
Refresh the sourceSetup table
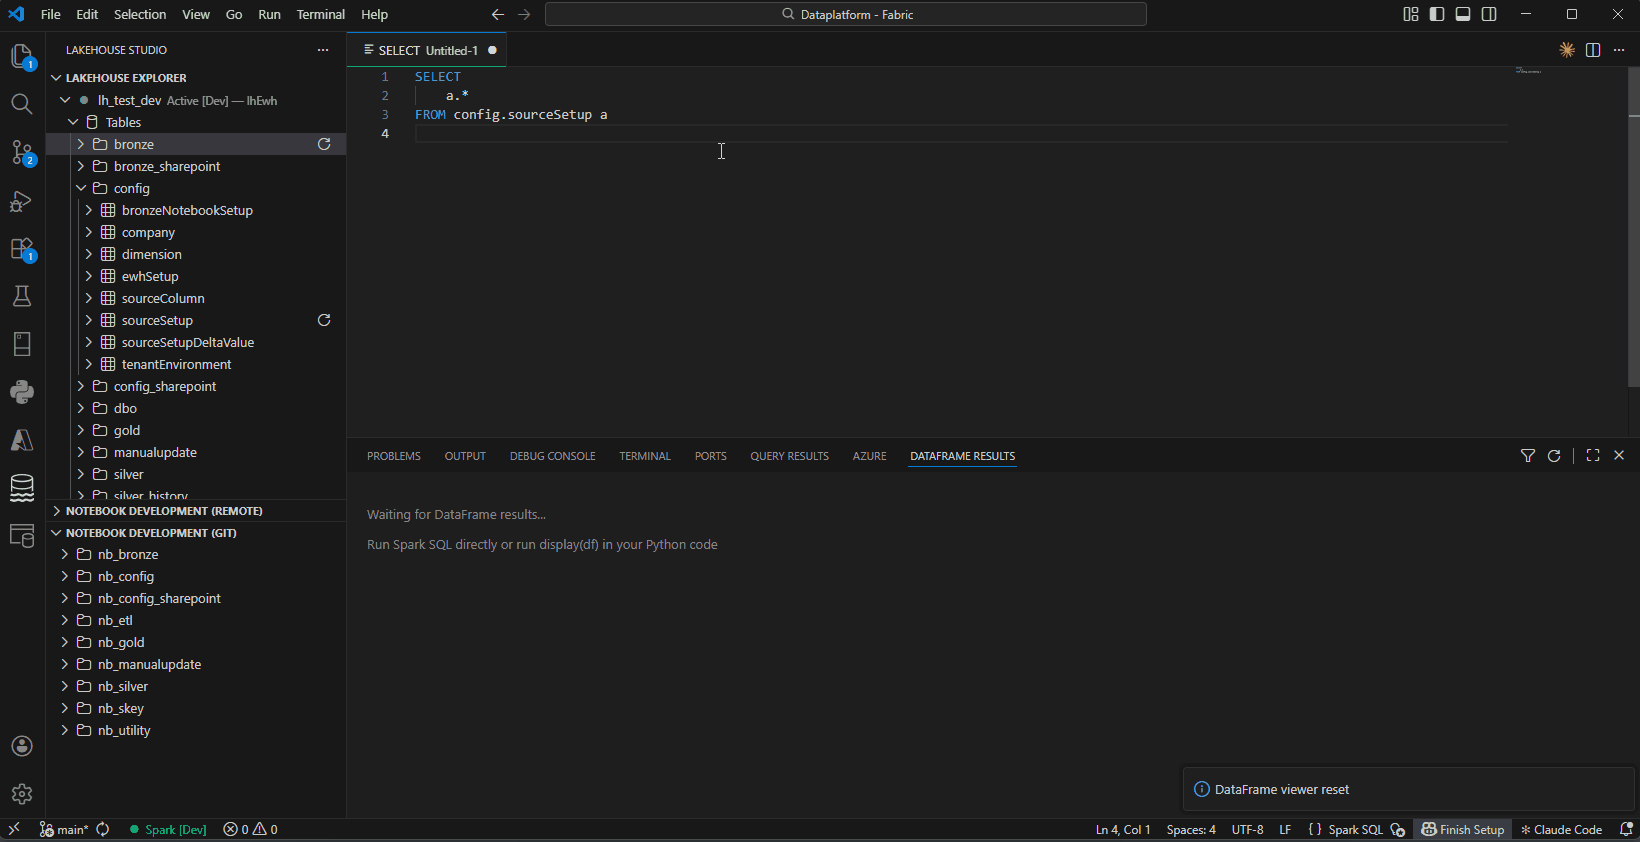(324, 320)
